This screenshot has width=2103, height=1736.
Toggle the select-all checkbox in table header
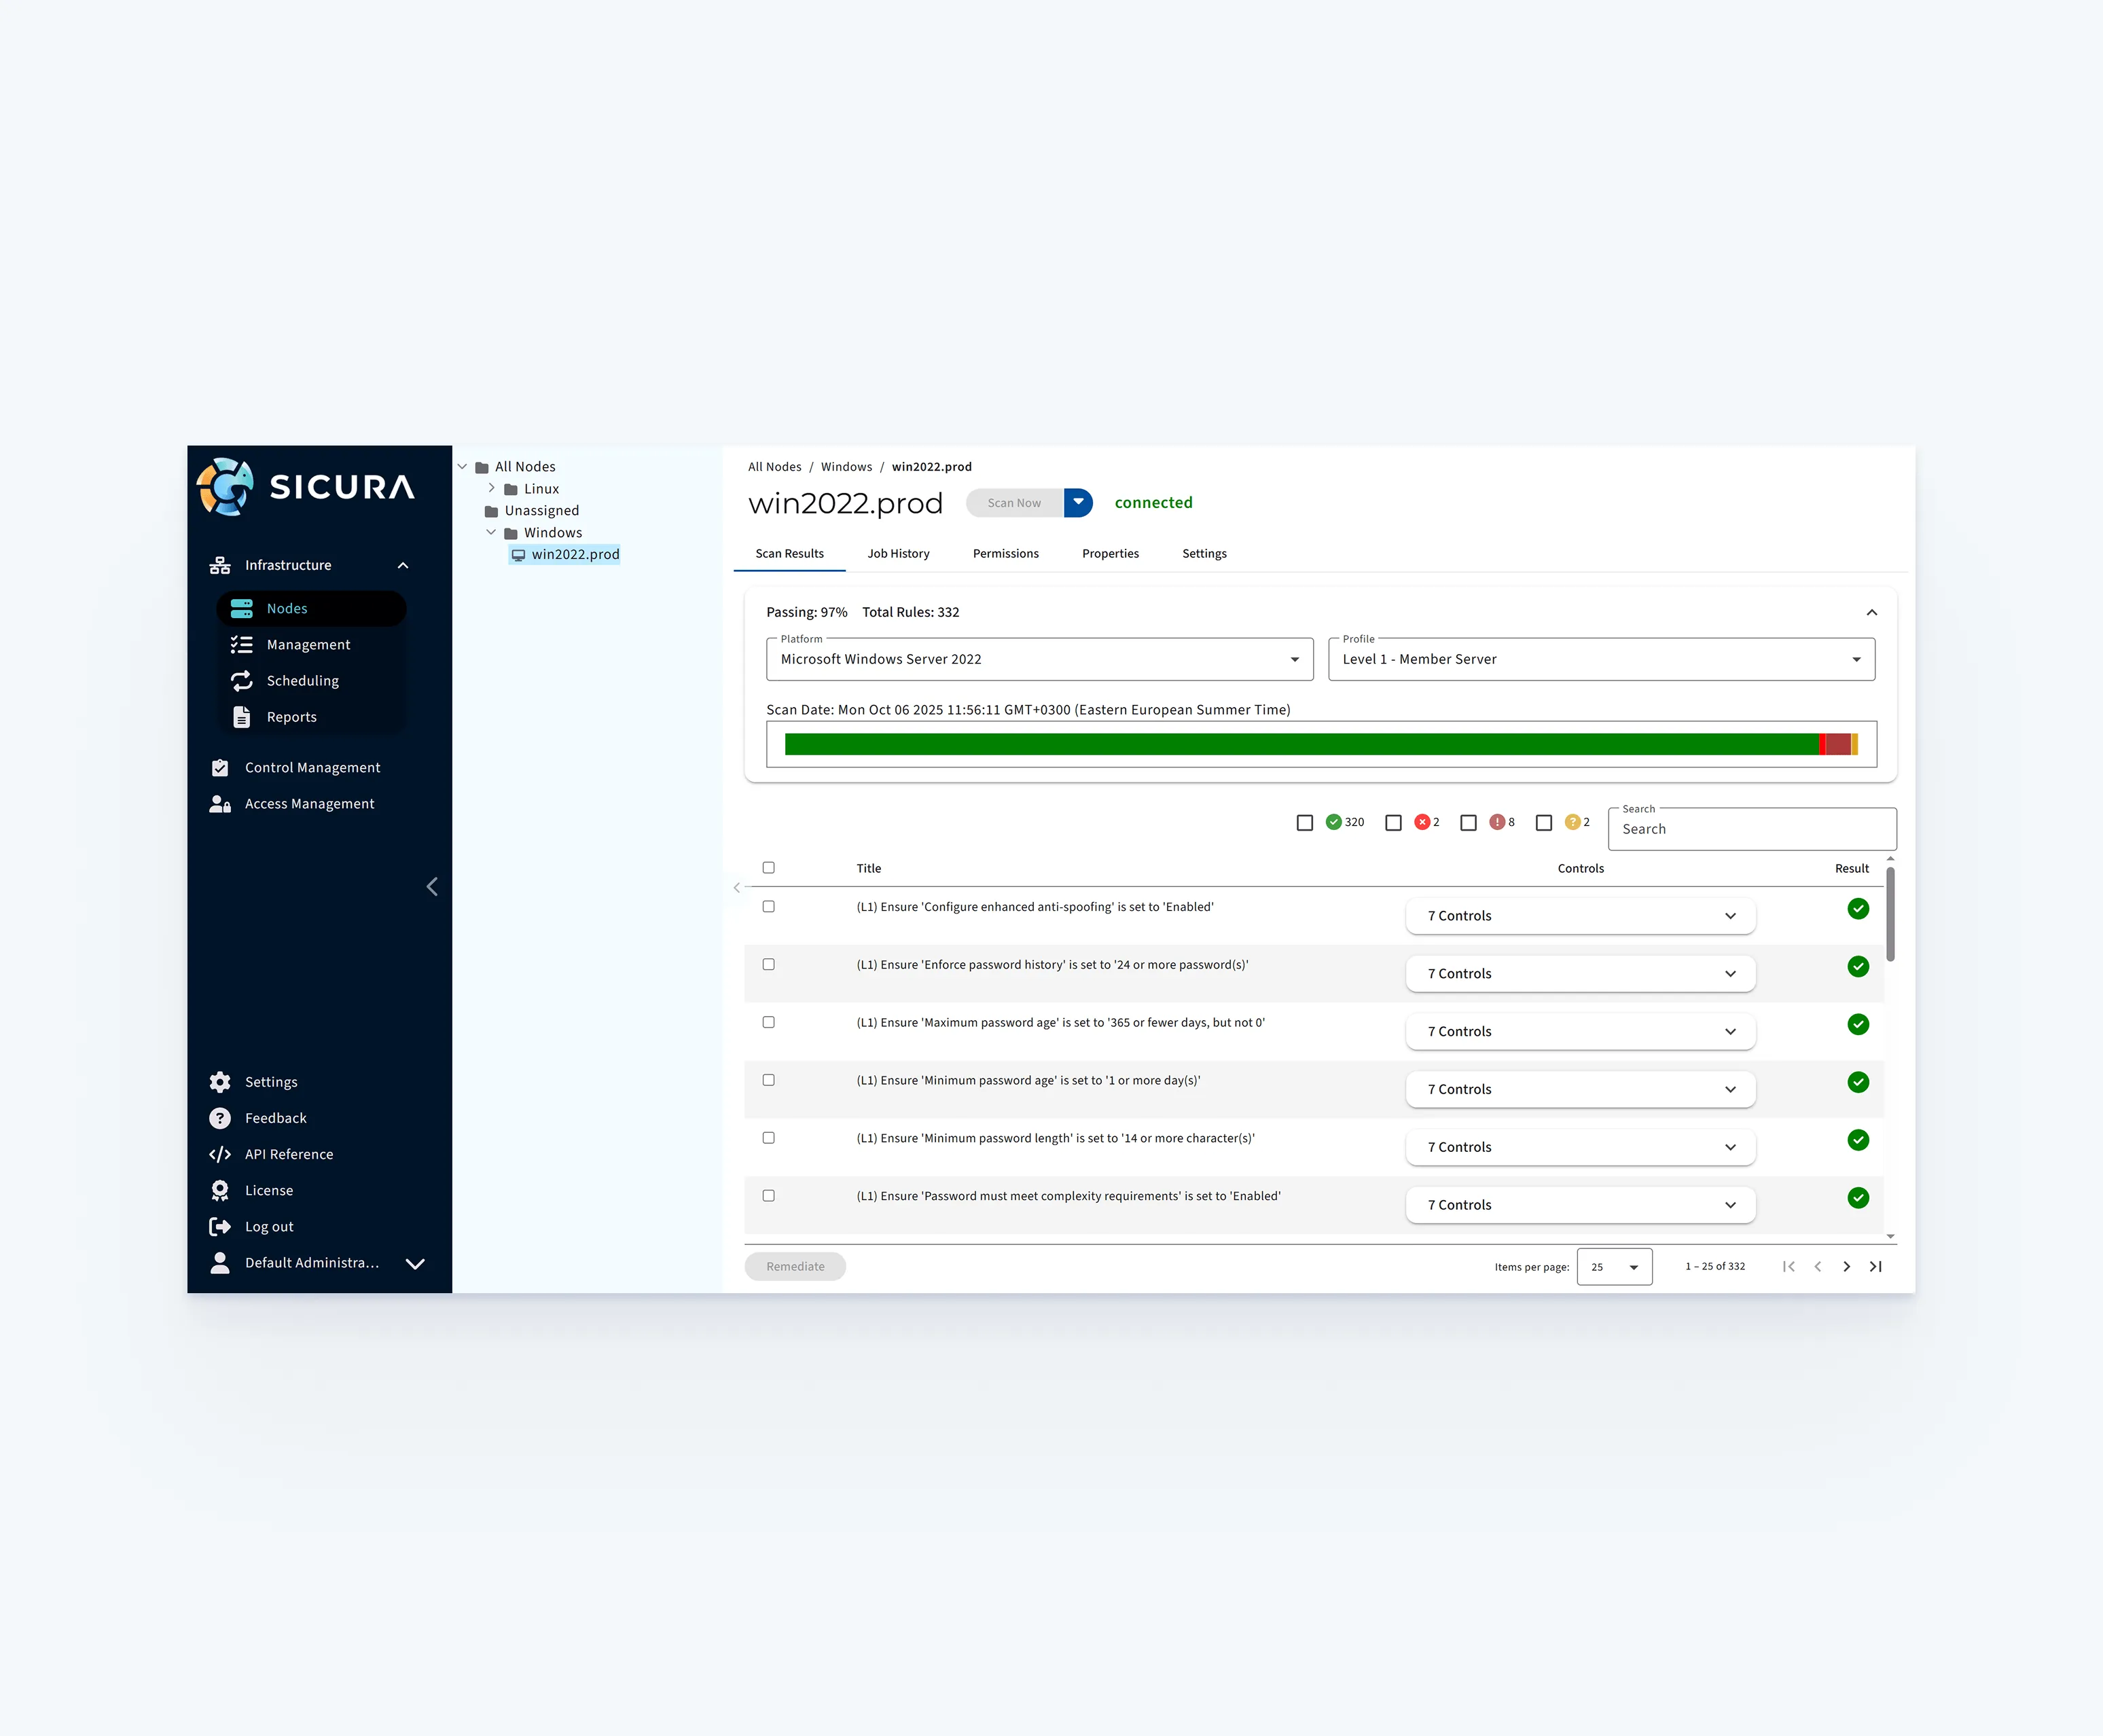(x=769, y=868)
